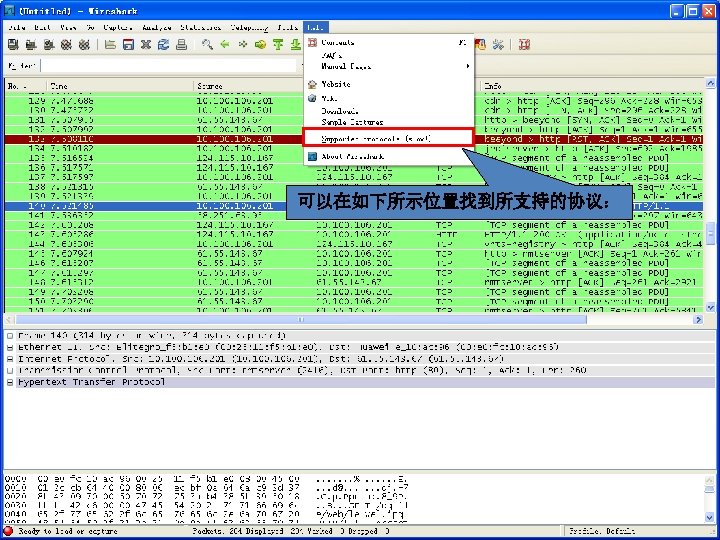The image size is (720, 540).
Task: Open the Tools menu
Action: coord(287,28)
